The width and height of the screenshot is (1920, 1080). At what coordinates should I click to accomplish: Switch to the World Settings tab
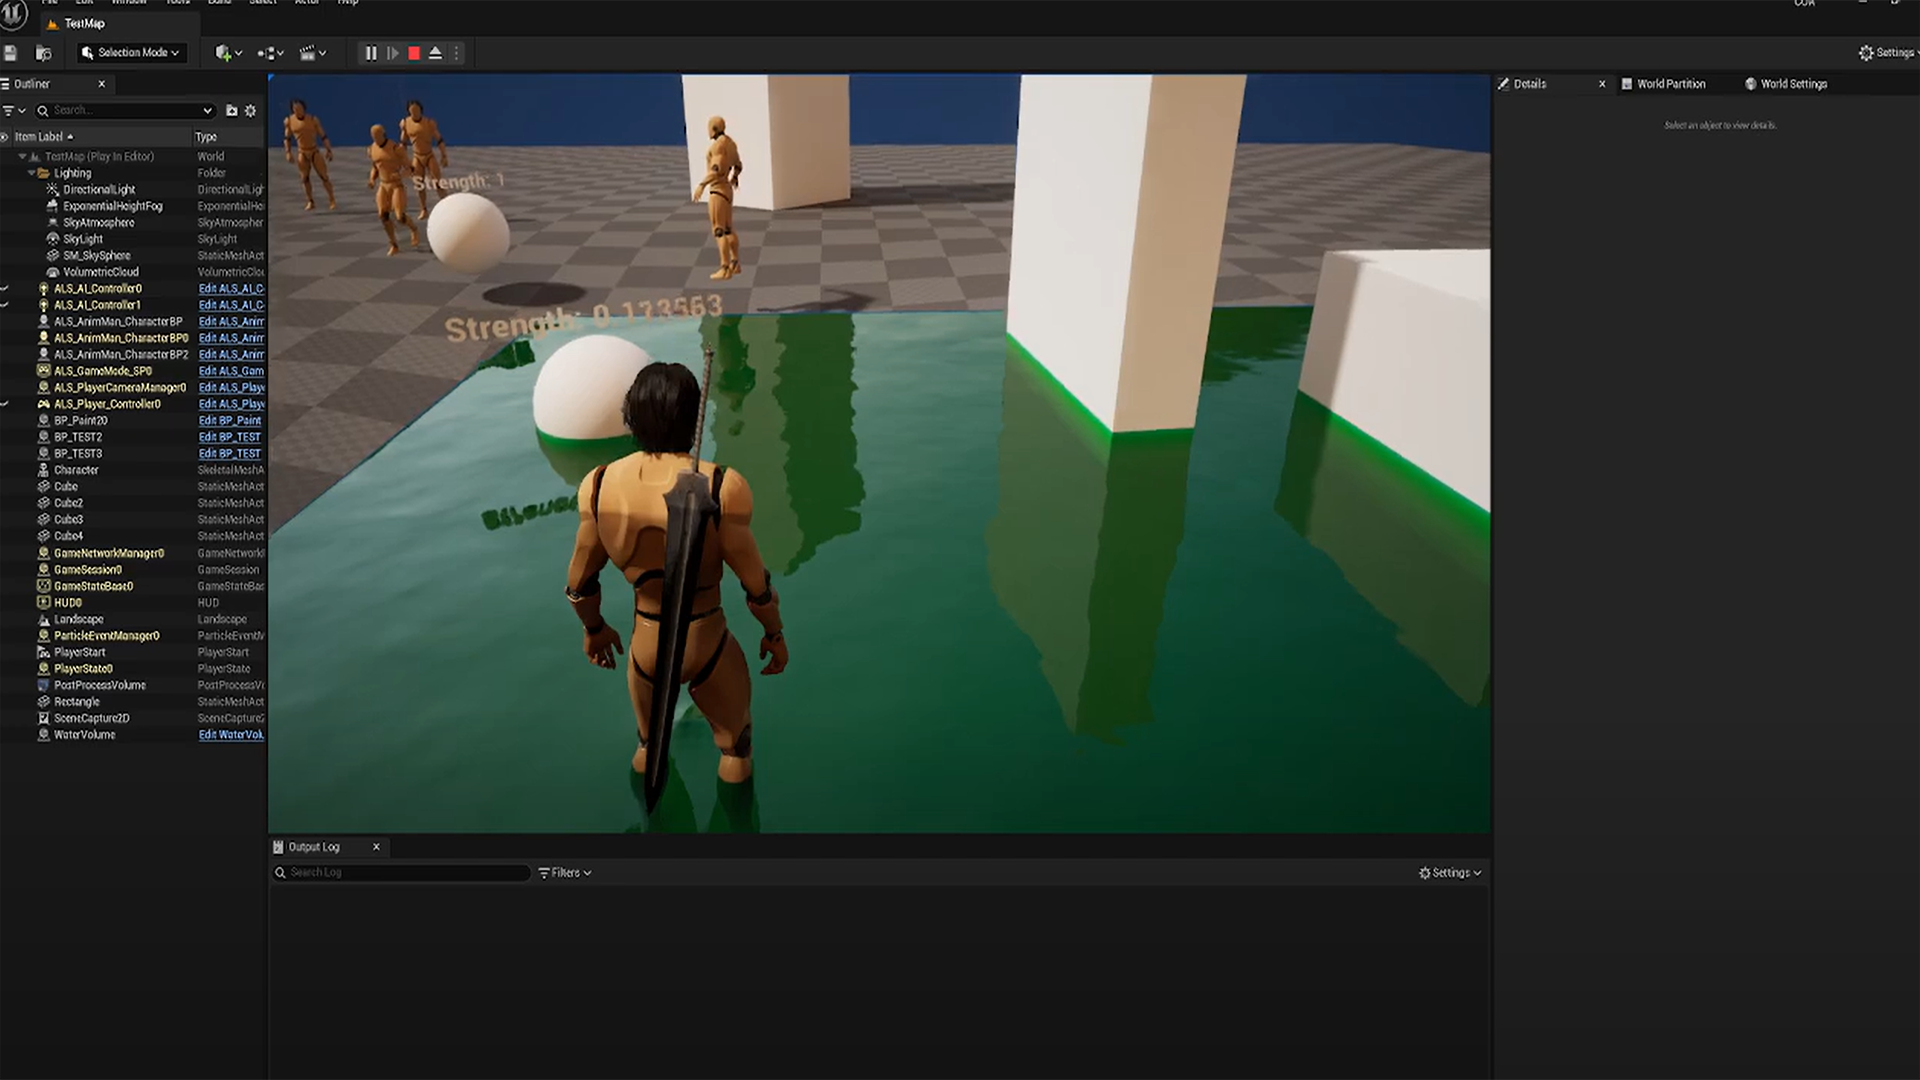pyautogui.click(x=1792, y=84)
